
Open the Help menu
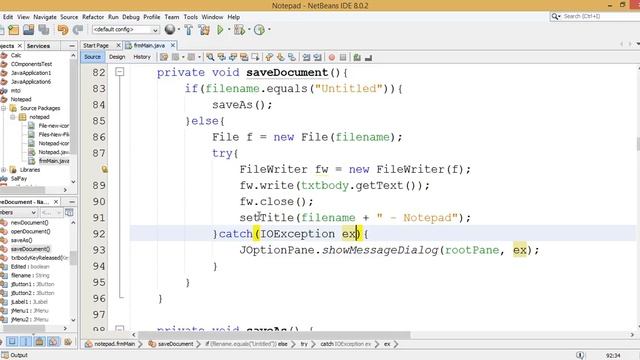click(233, 17)
